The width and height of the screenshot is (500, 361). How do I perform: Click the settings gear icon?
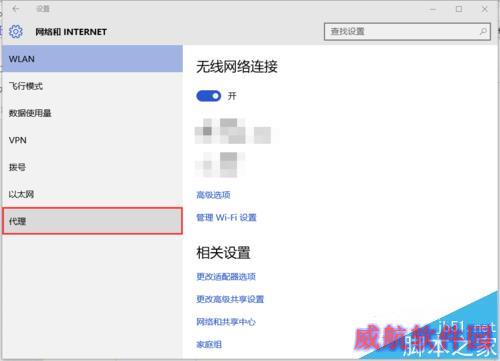pyautogui.click(x=16, y=32)
